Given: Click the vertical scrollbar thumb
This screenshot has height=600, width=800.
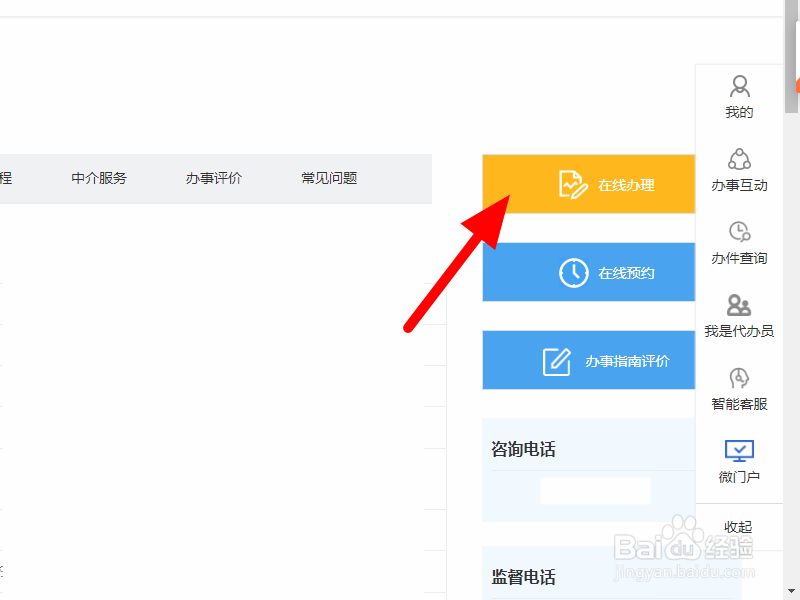Looking at the screenshot, I should click(791, 56).
